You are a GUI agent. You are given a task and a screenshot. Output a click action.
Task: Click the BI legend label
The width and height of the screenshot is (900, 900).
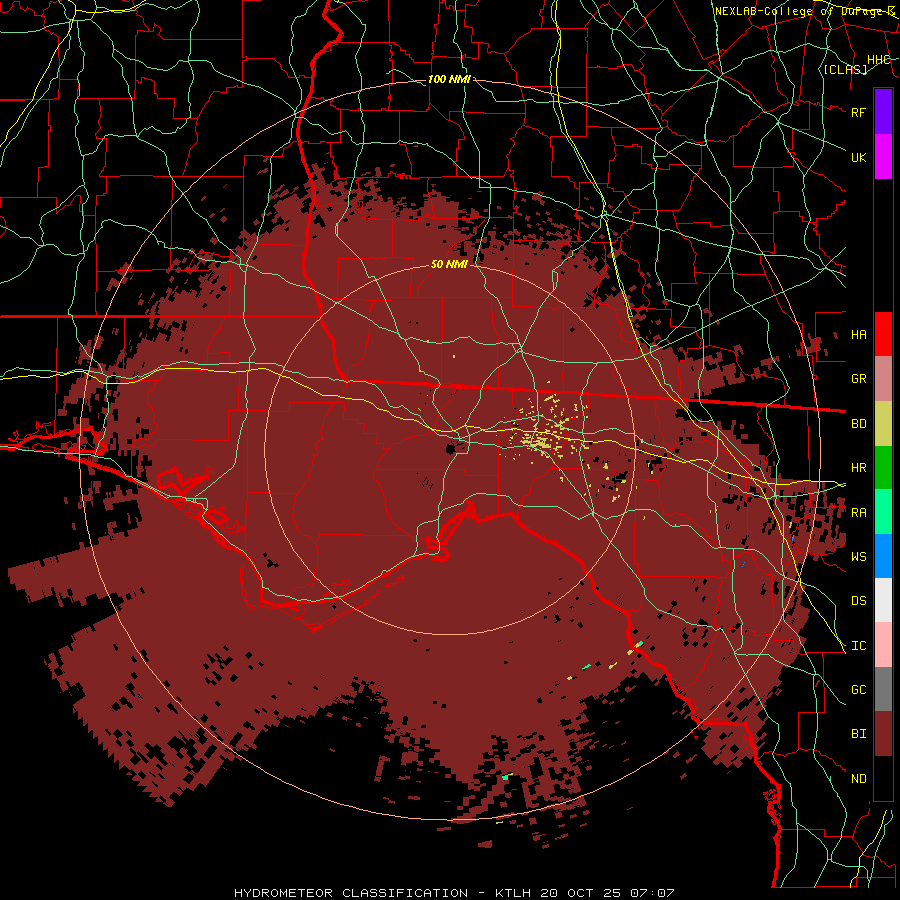pos(859,734)
